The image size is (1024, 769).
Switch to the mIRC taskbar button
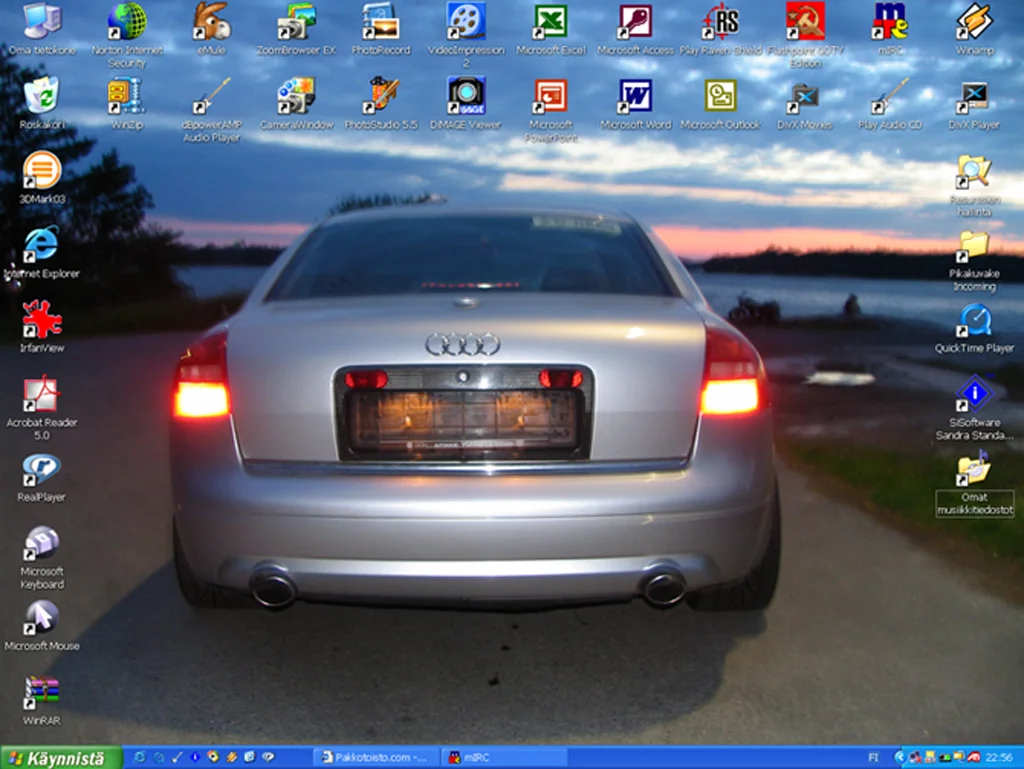pos(503,758)
